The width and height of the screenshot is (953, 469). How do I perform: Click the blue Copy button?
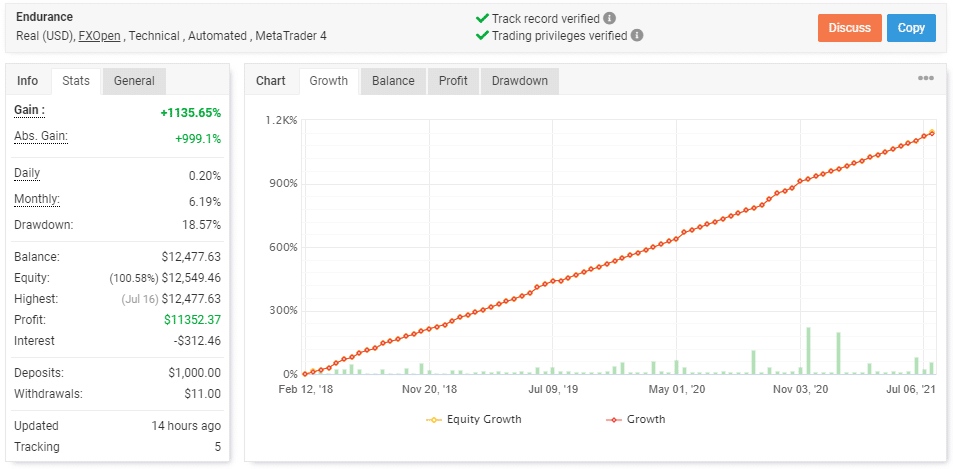(911, 28)
